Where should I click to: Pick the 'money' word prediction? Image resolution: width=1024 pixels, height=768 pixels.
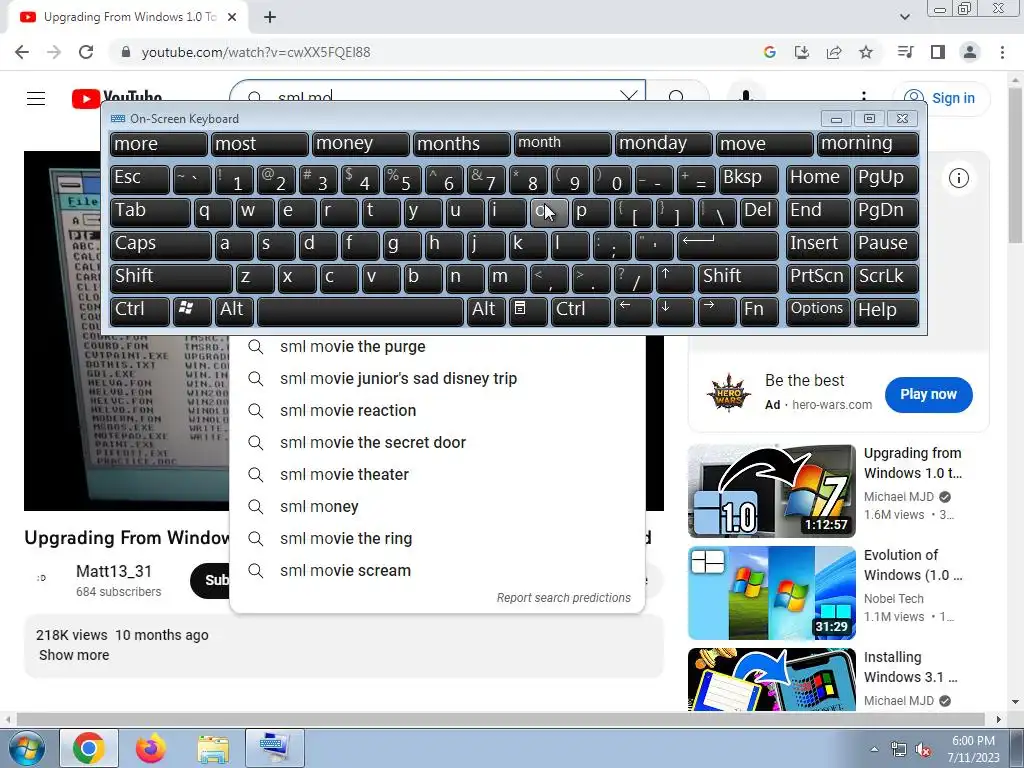(360, 144)
